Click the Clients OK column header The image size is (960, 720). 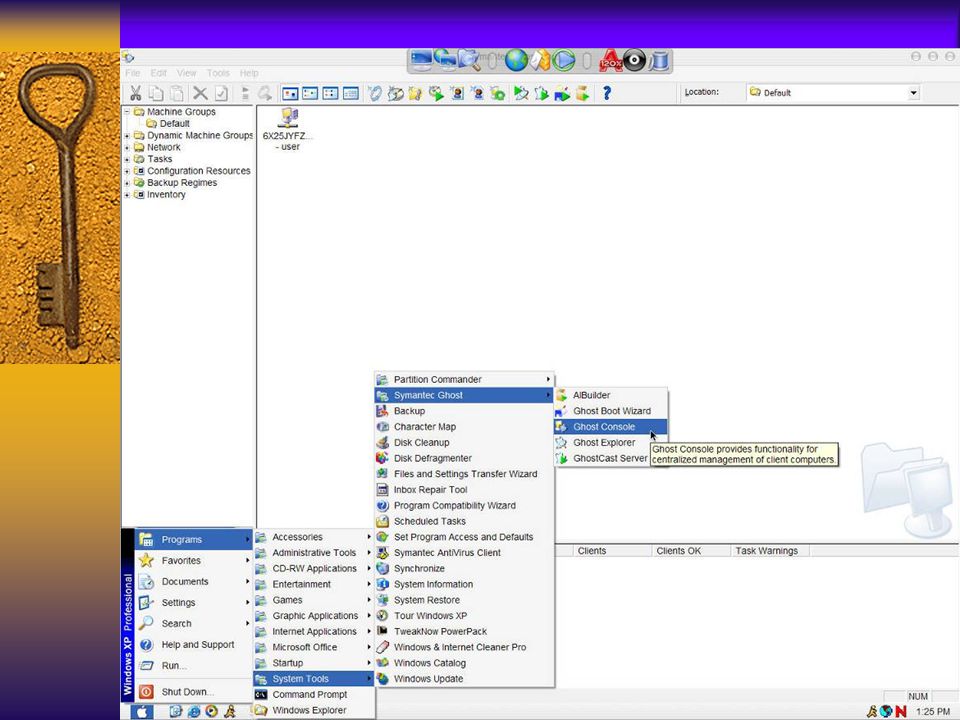tap(691, 551)
